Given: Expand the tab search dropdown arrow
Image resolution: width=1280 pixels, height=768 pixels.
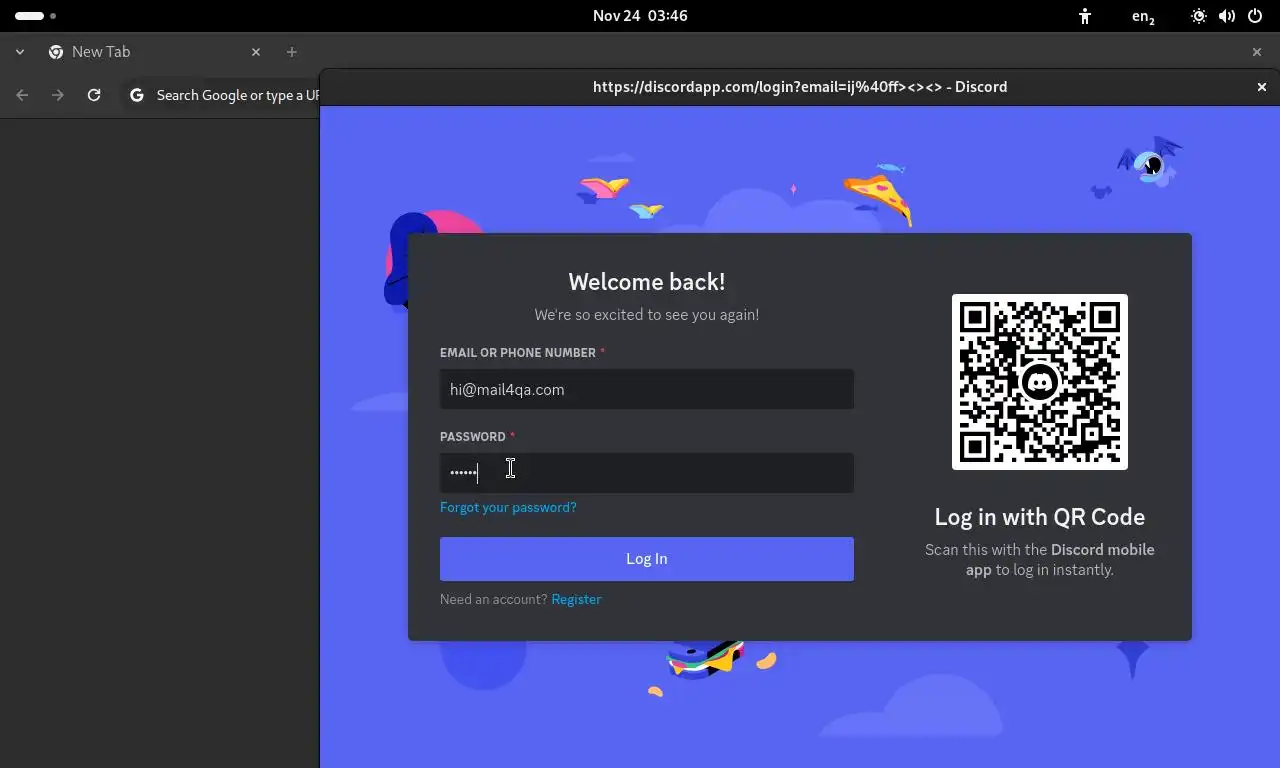Looking at the screenshot, I should point(20,52).
